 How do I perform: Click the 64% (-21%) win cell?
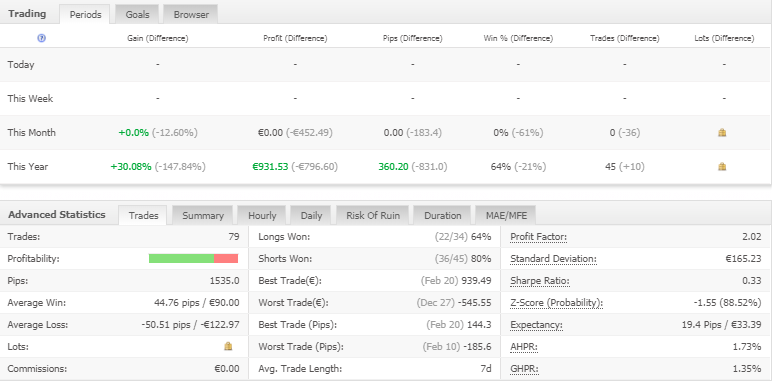[518, 166]
